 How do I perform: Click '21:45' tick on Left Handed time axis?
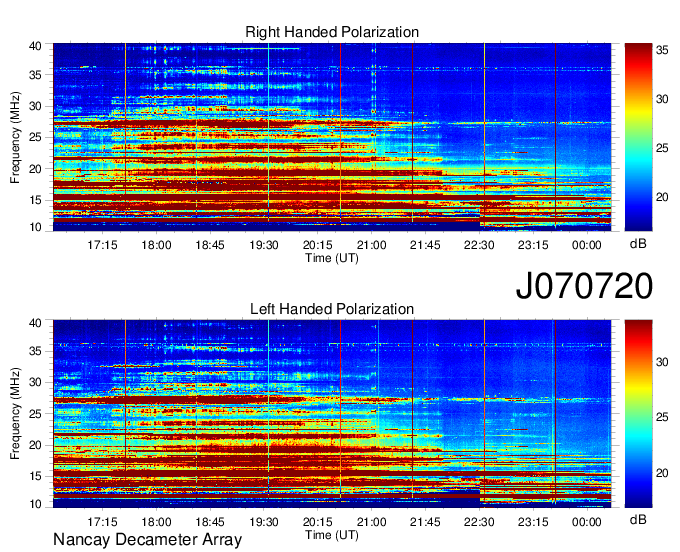click(425, 522)
